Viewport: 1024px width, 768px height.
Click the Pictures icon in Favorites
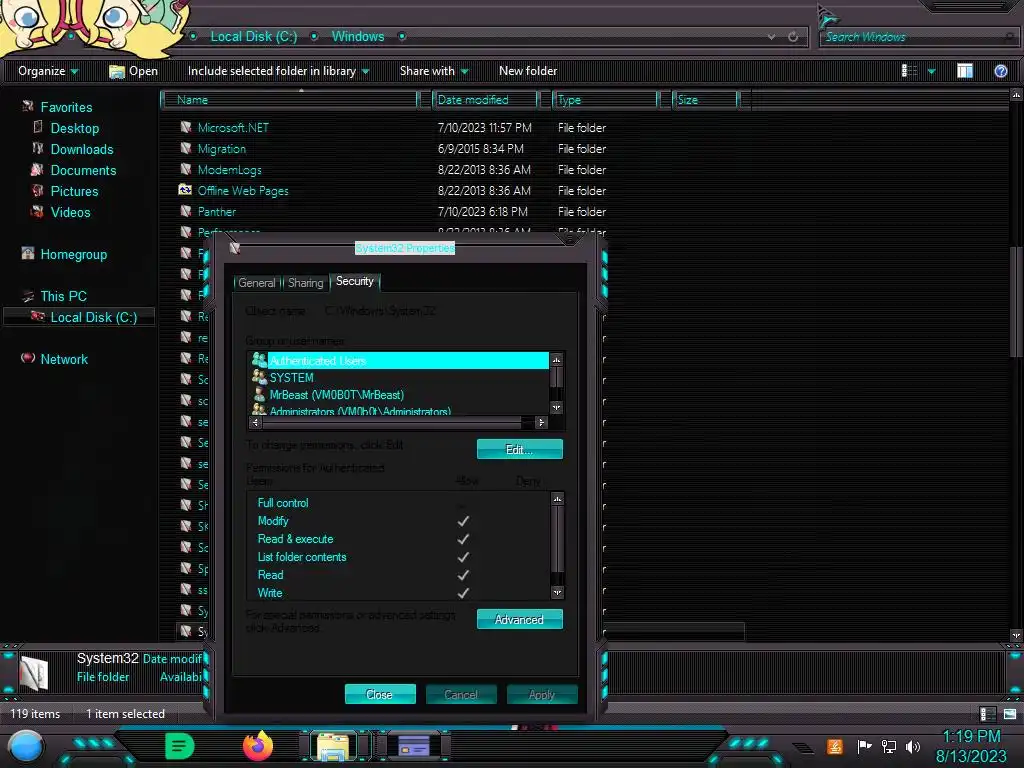click(x=38, y=191)
